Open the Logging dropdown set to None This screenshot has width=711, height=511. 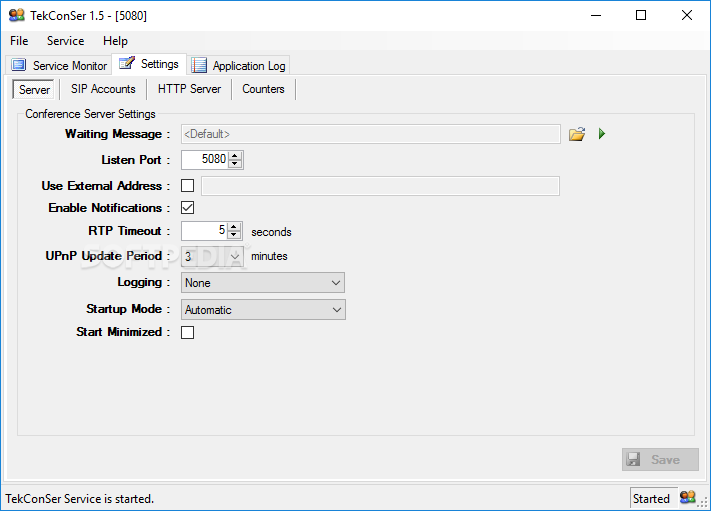[x=263, y=282]
